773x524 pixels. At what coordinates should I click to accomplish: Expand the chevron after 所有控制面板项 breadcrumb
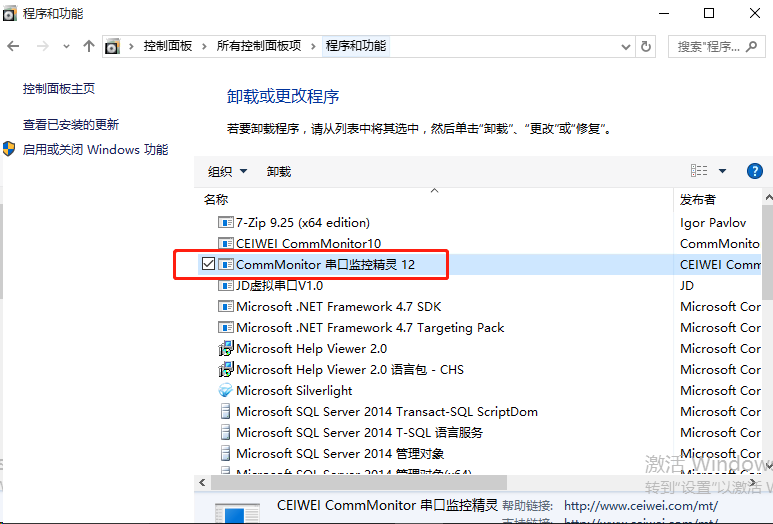[x=313, y=46]
